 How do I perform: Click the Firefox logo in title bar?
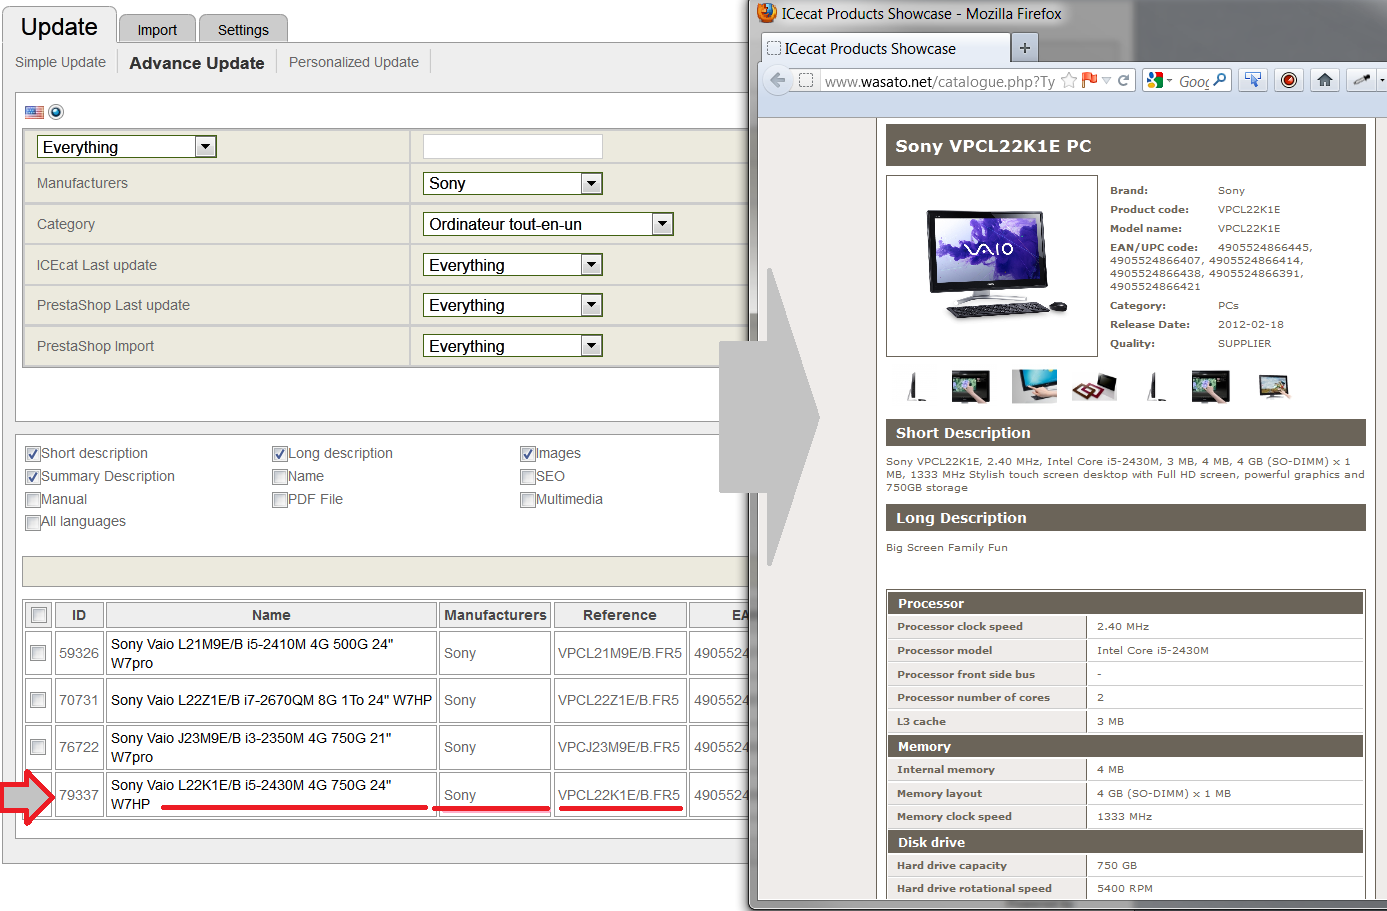coord(767,13)
